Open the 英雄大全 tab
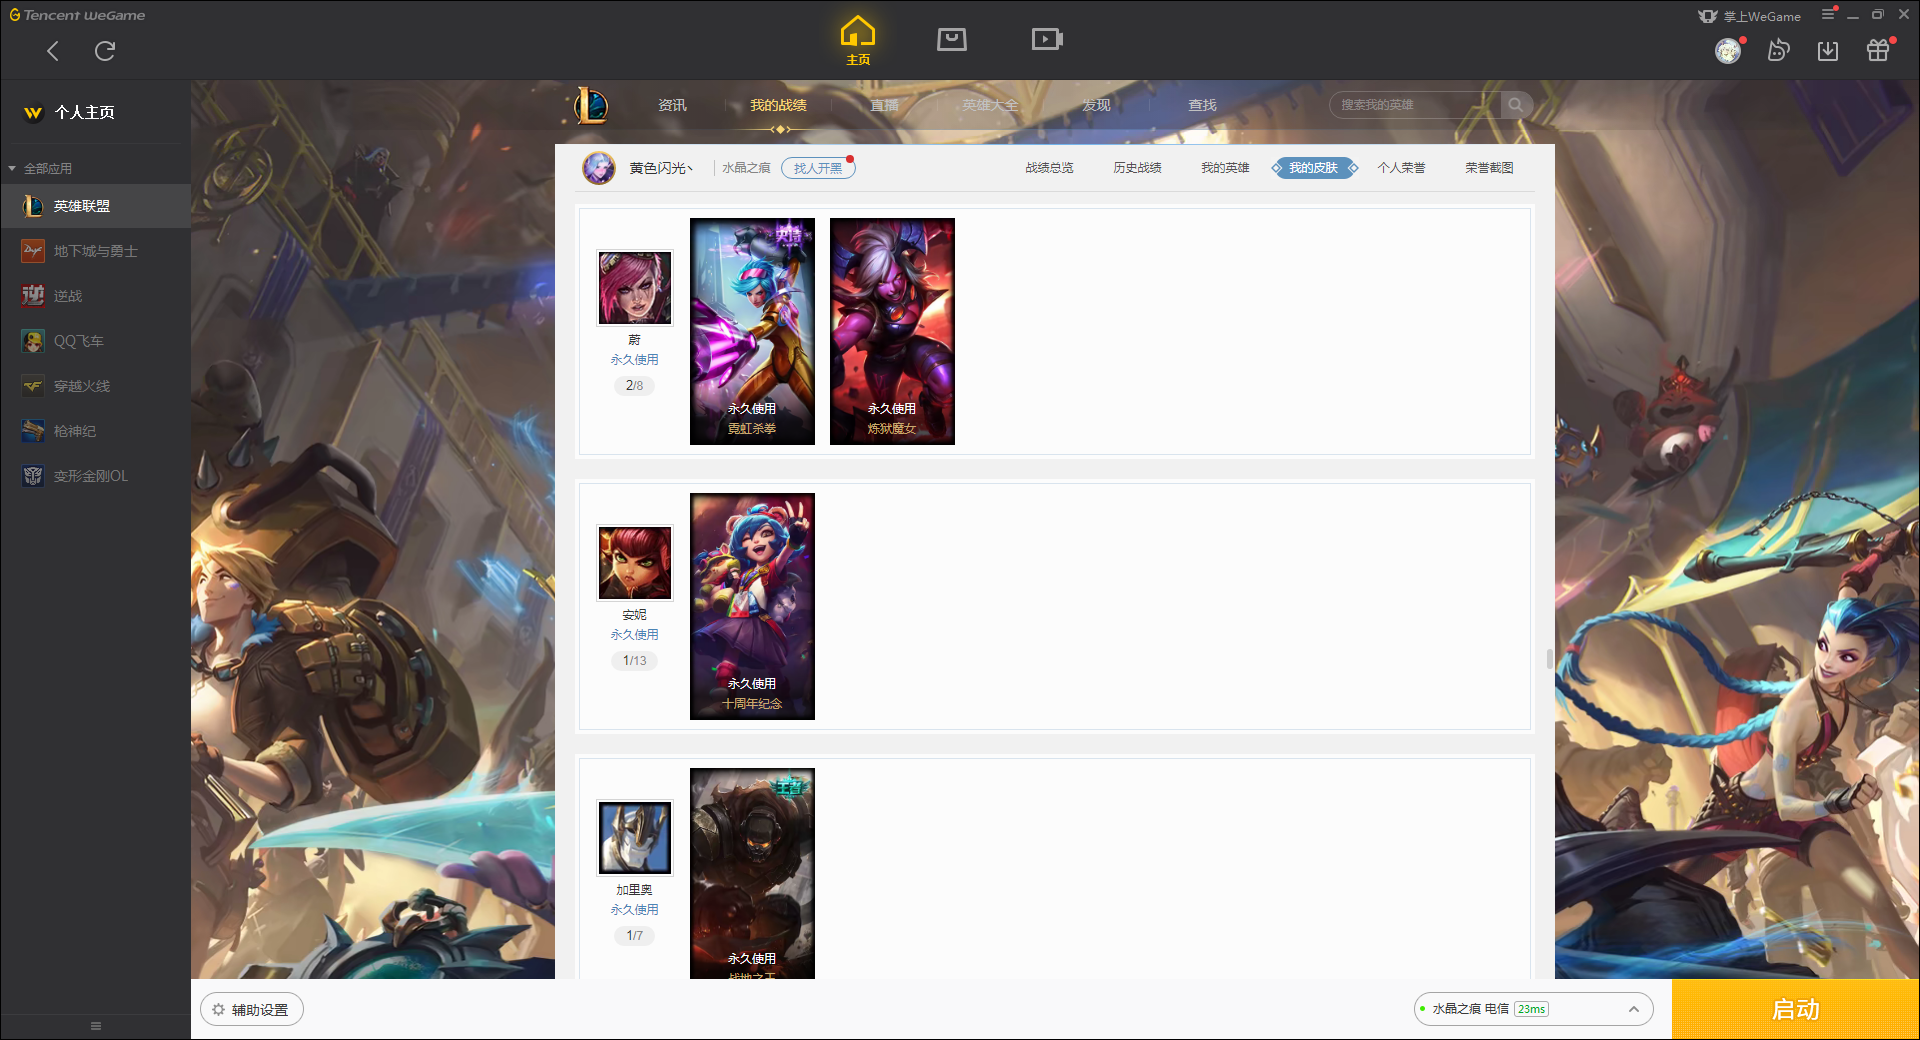Viewport: 1920px width, 1040px height. tap(990, 105)
